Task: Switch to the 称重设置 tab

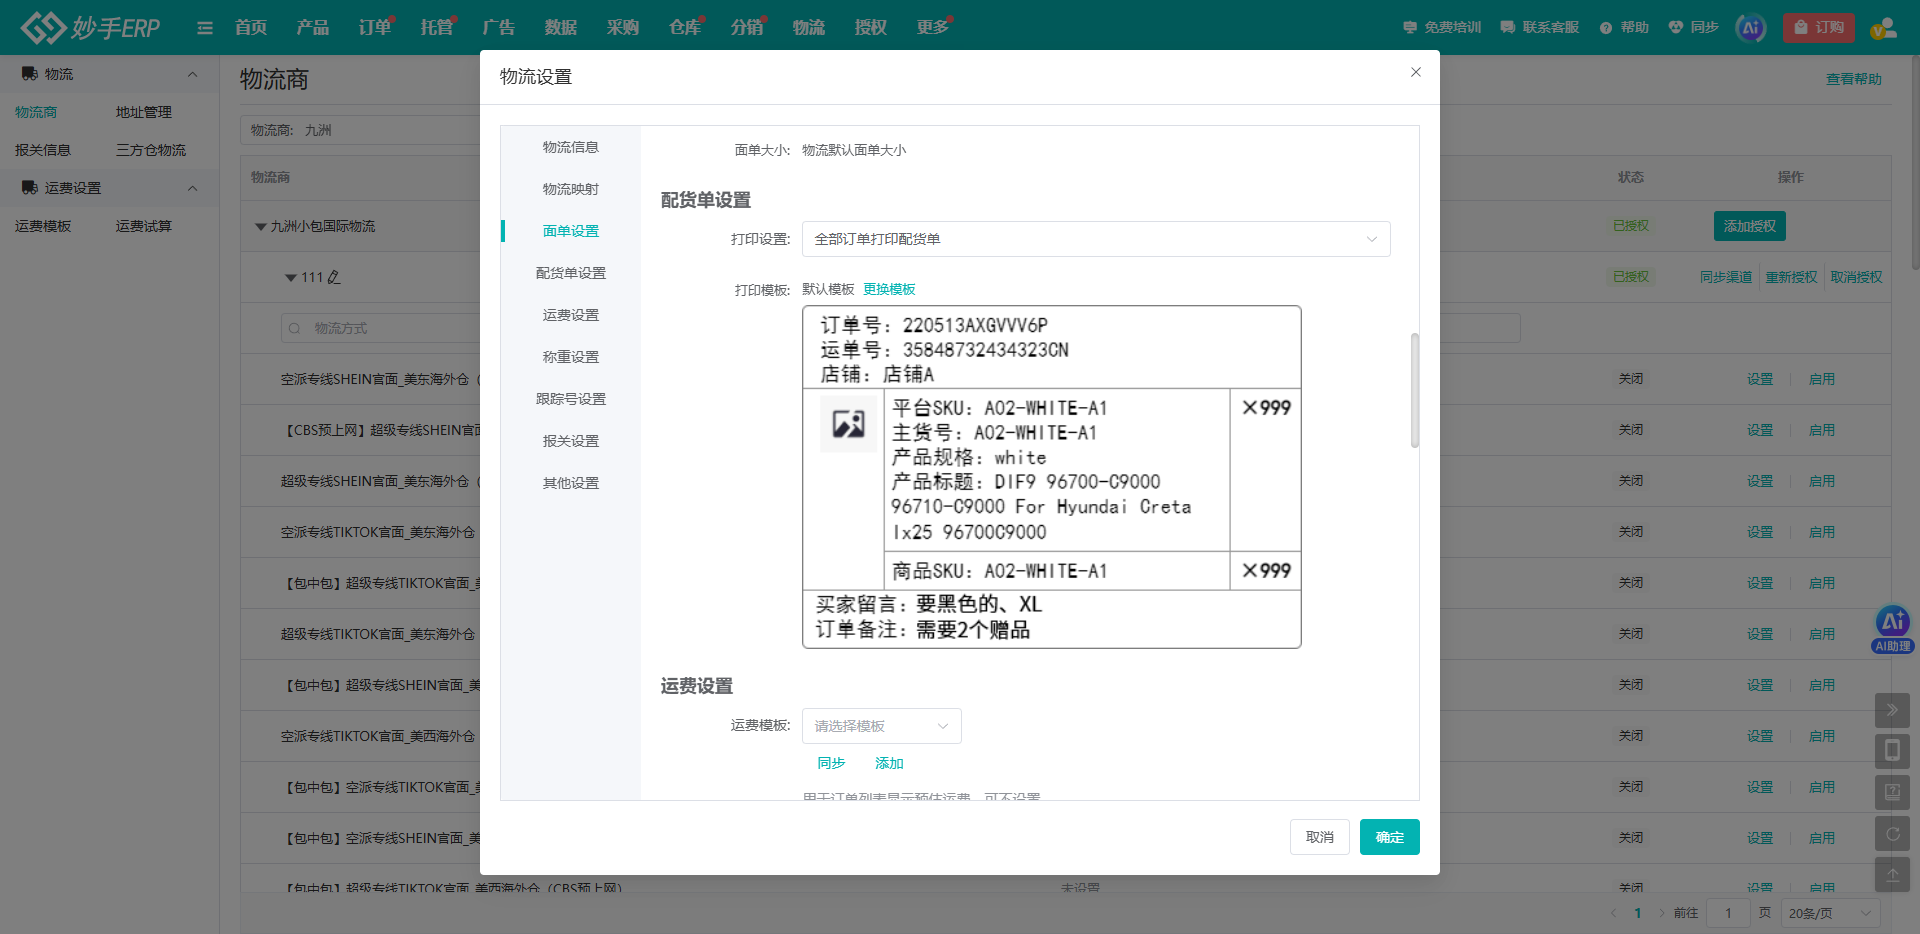Action: 571,357
